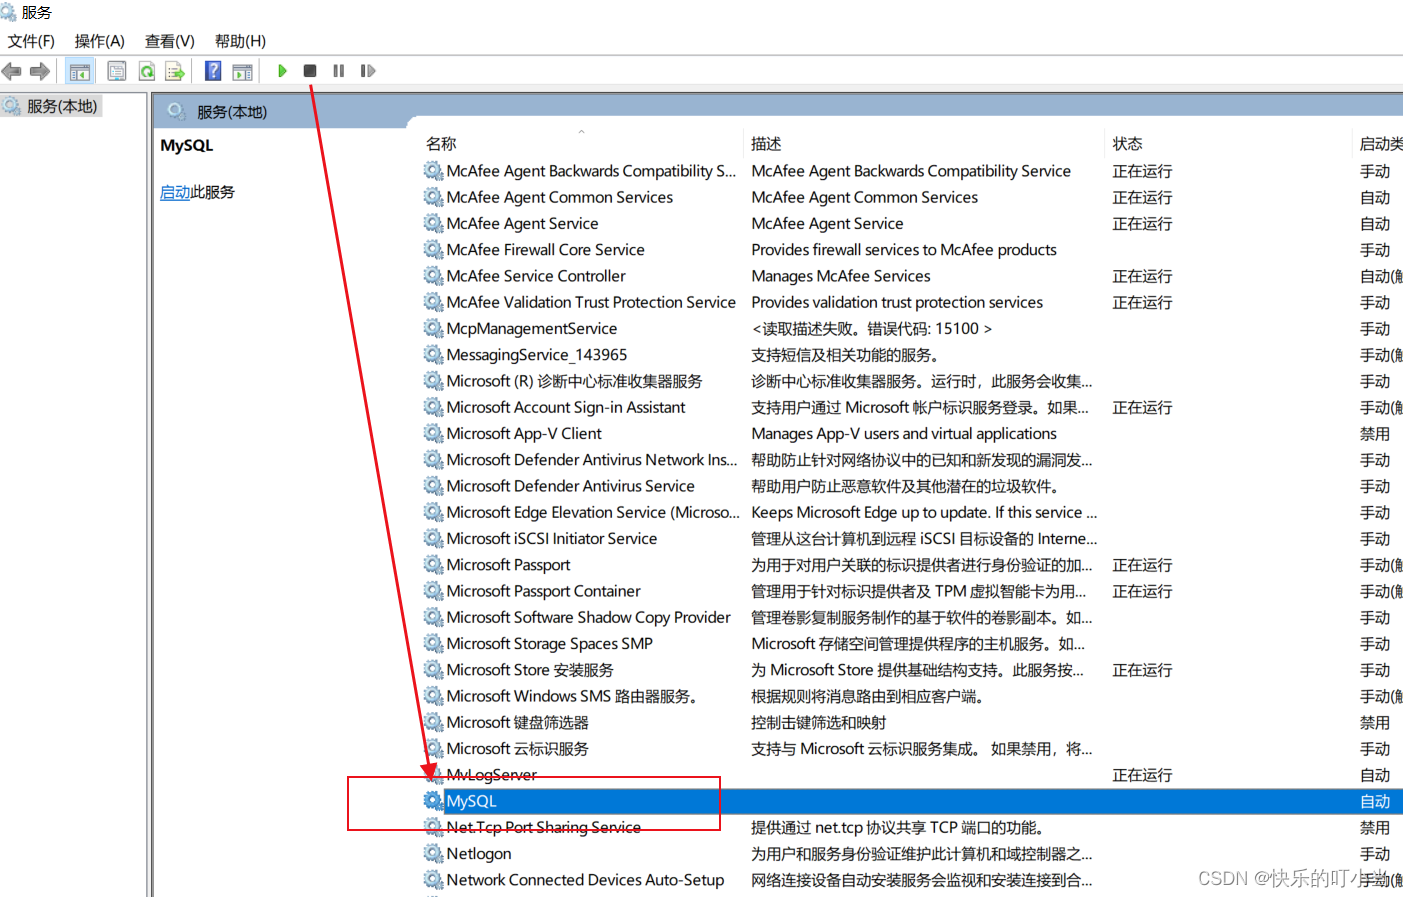Select the Netlogon service row

911,854
